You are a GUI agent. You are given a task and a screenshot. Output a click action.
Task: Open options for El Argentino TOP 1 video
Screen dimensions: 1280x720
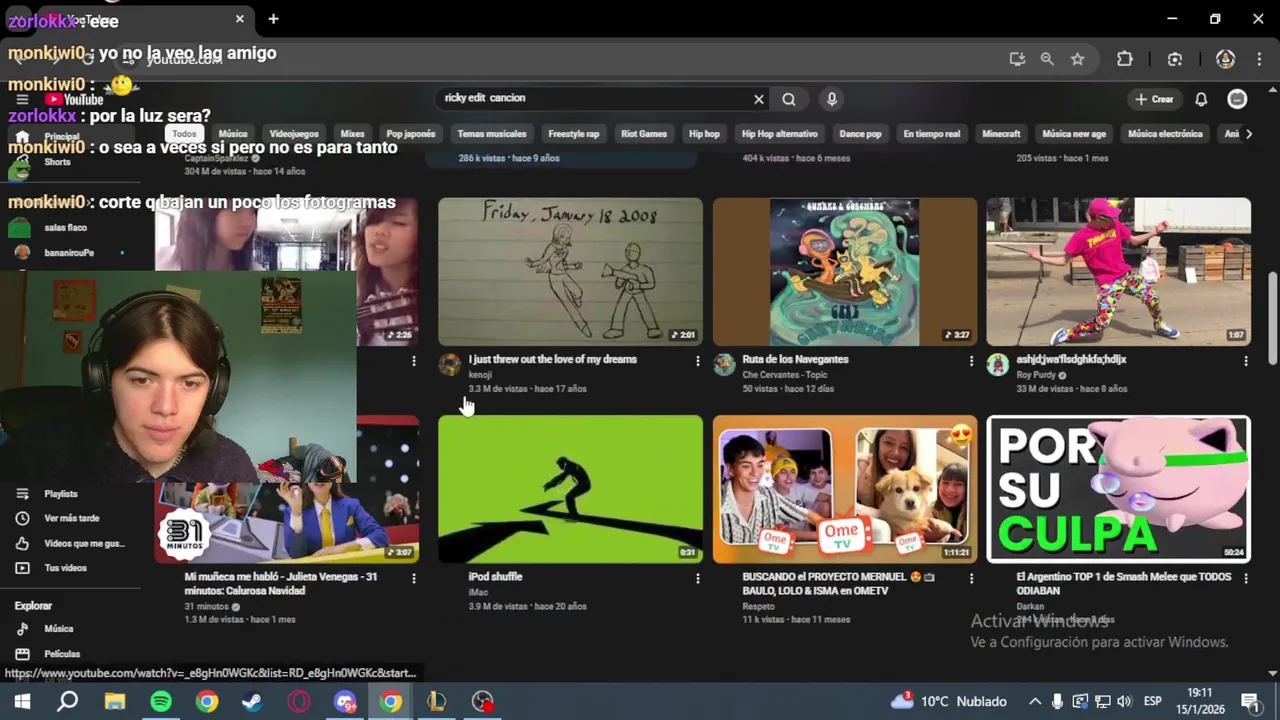point(1245,578)
